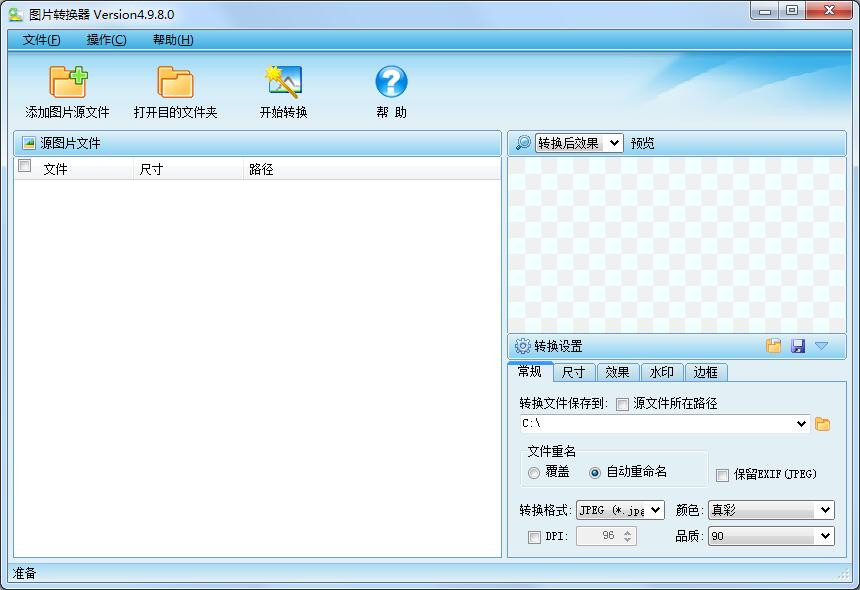
Task: Click the 转换文件保存到 label
Action: (563, 404)
